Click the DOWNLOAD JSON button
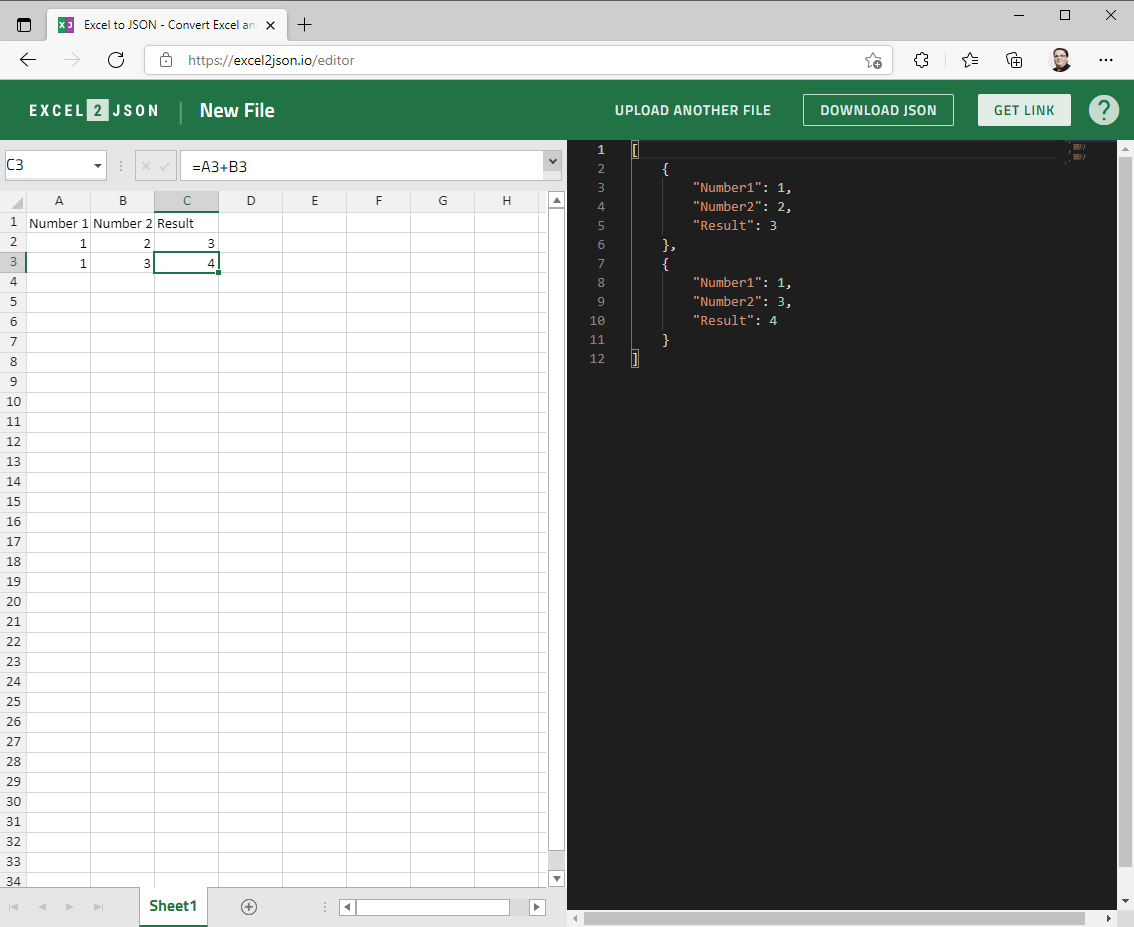Image resolution: width=1134 pixels, height=927 pixels. pos(878,110)
